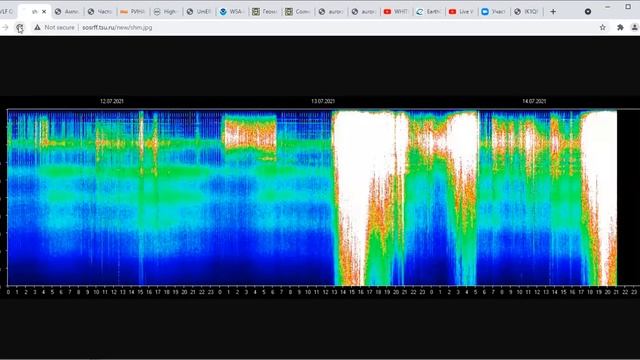
Task: Click the 13.07.2021 date label
Action: (323, 101)
